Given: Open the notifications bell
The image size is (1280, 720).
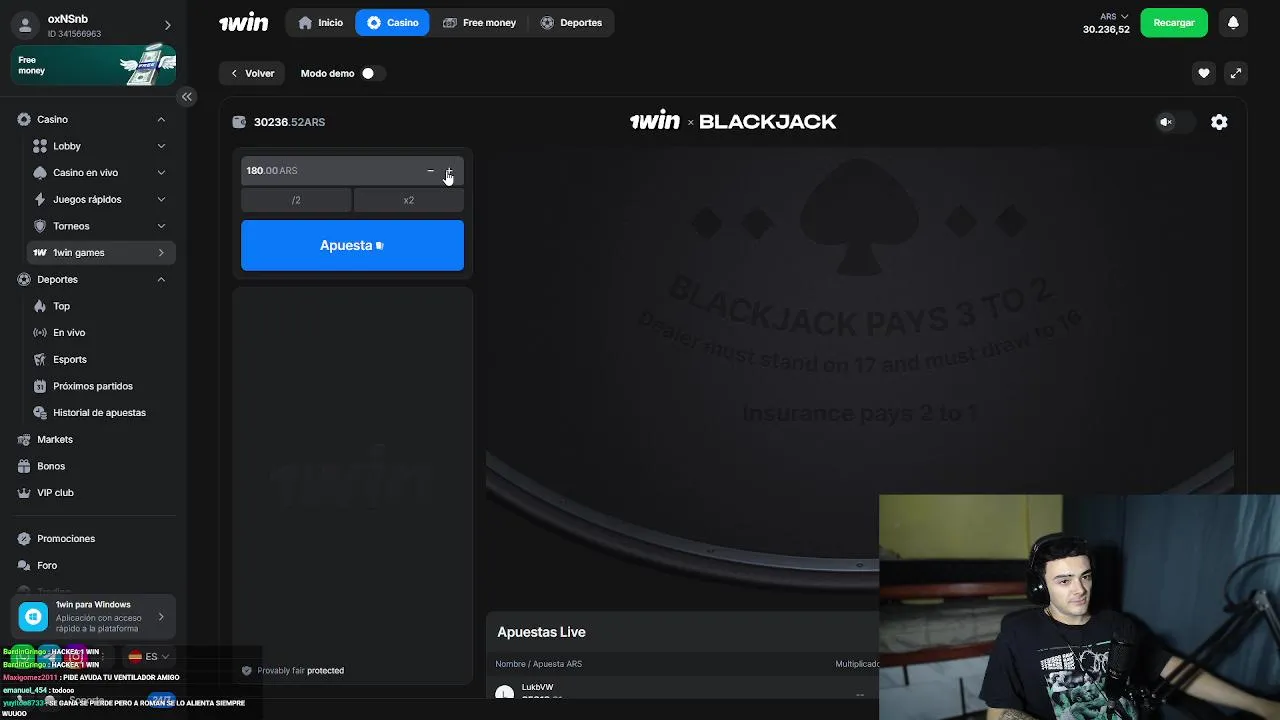Looking at the screenshot, I should [x=1233, y=23].
